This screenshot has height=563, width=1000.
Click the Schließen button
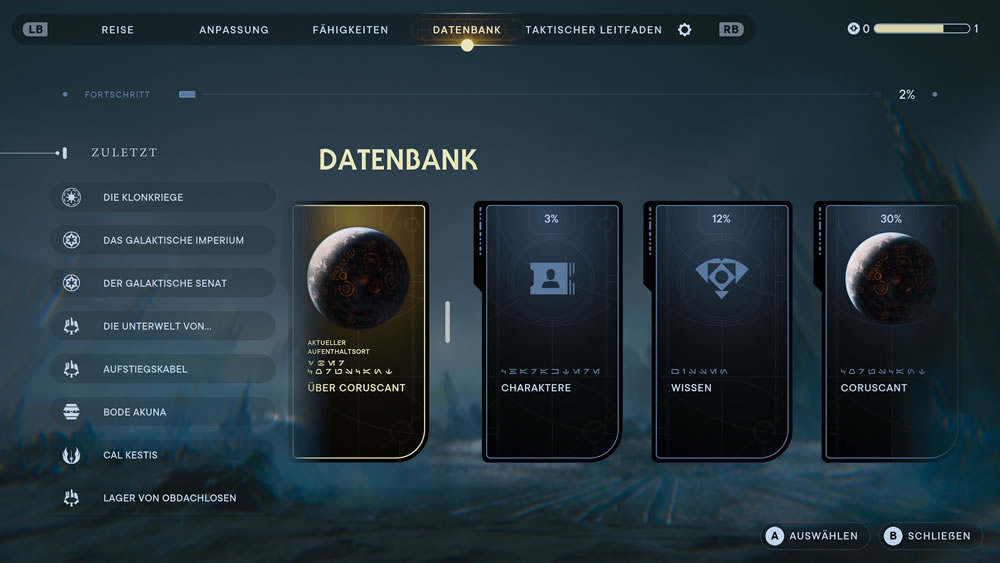coord(930,536)
